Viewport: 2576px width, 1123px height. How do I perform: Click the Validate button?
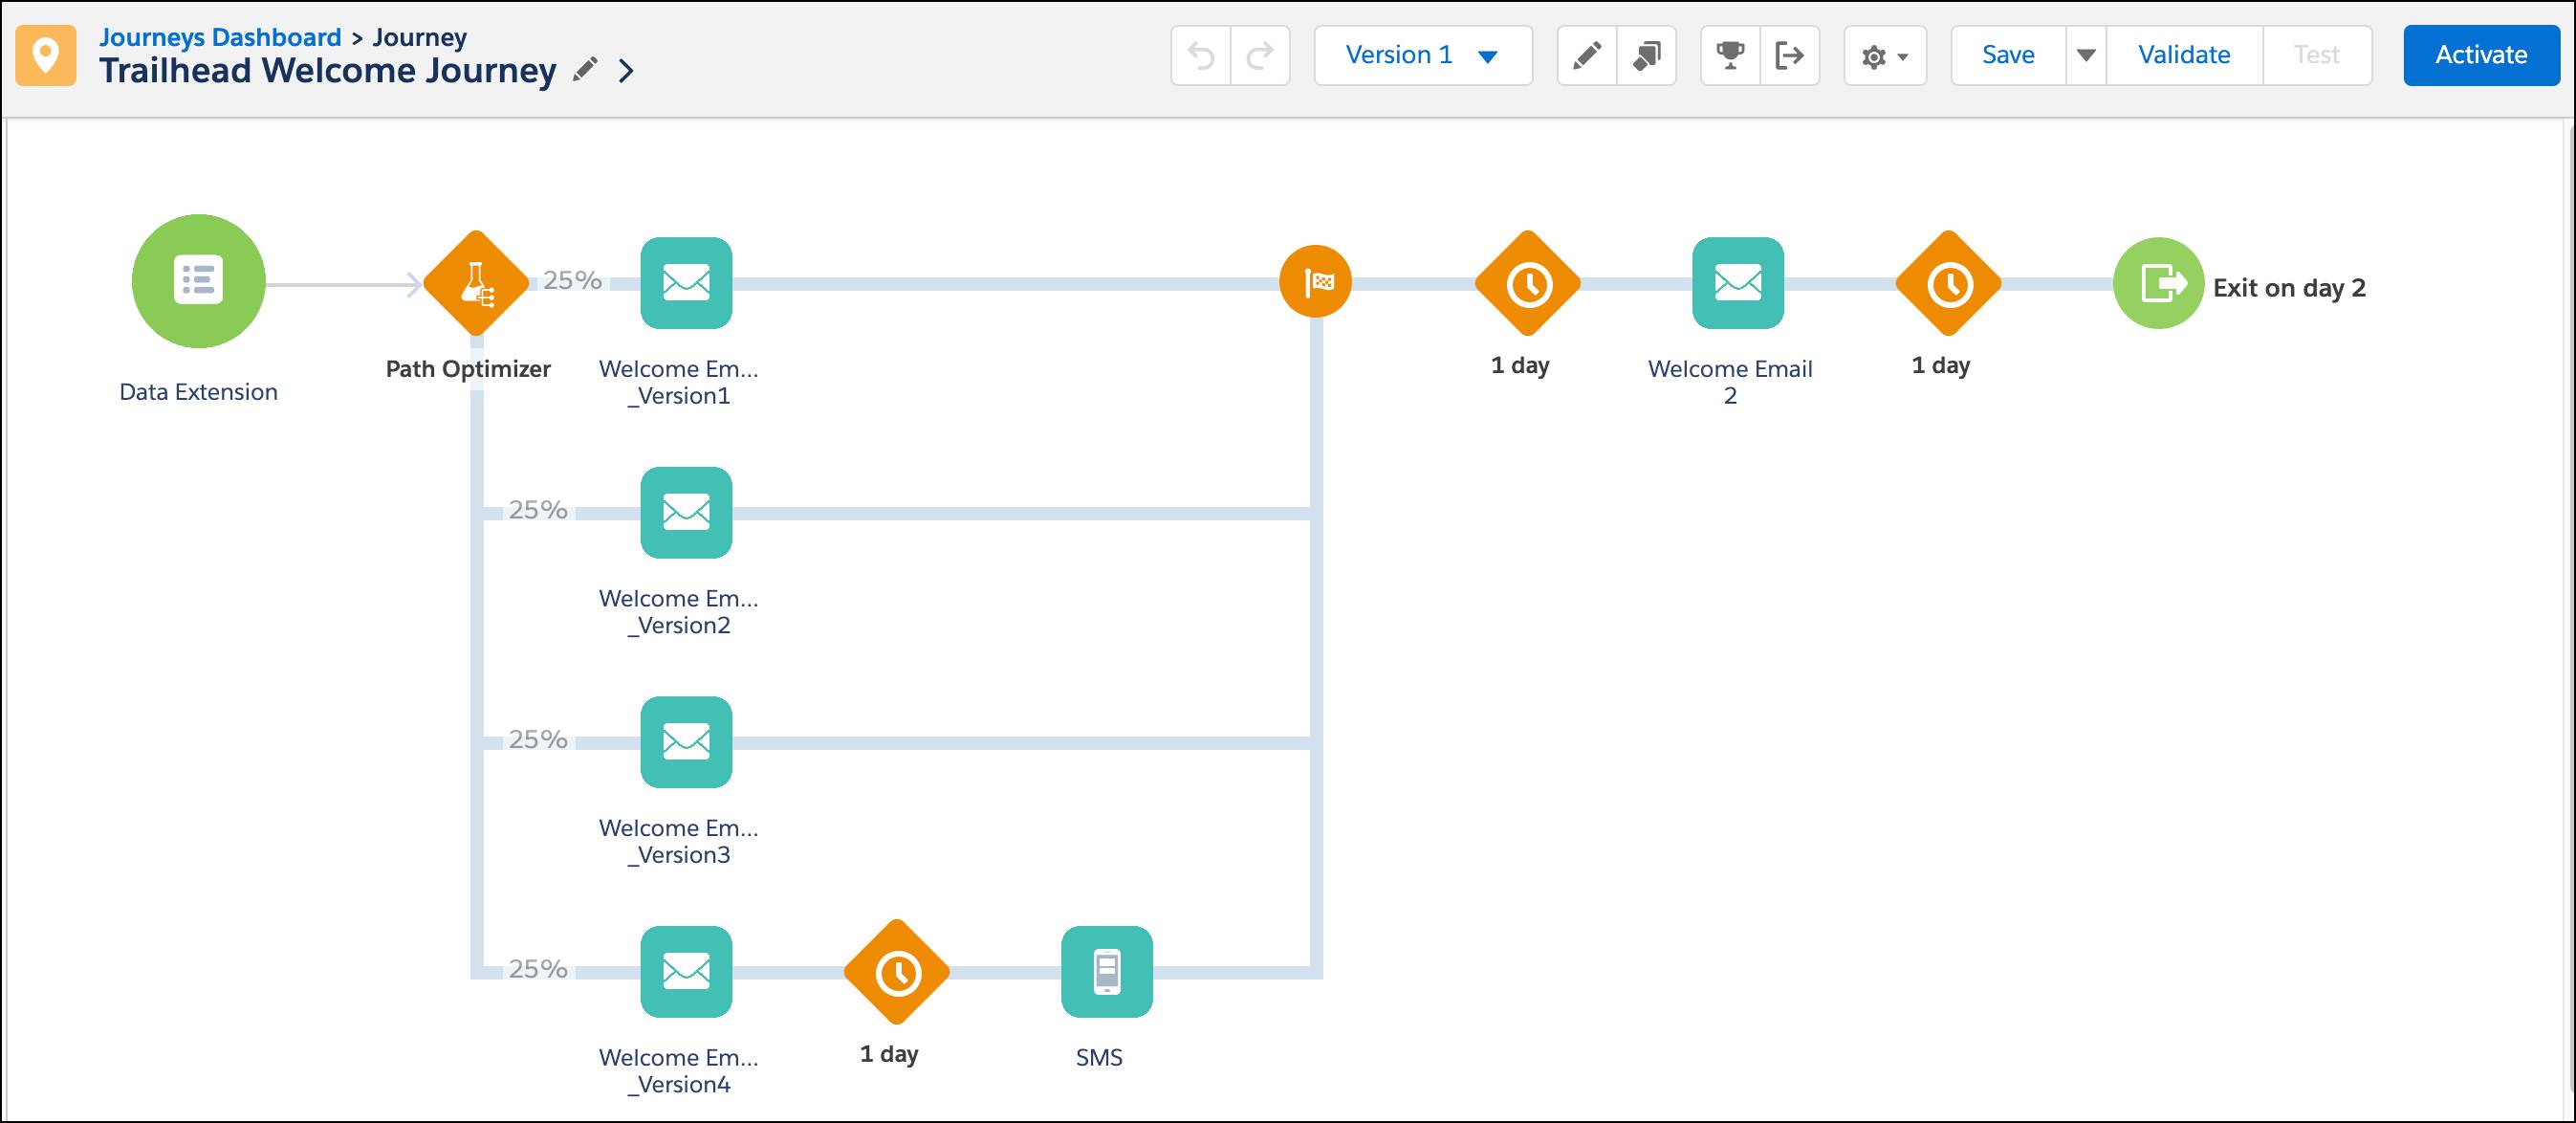[2184, 55]
